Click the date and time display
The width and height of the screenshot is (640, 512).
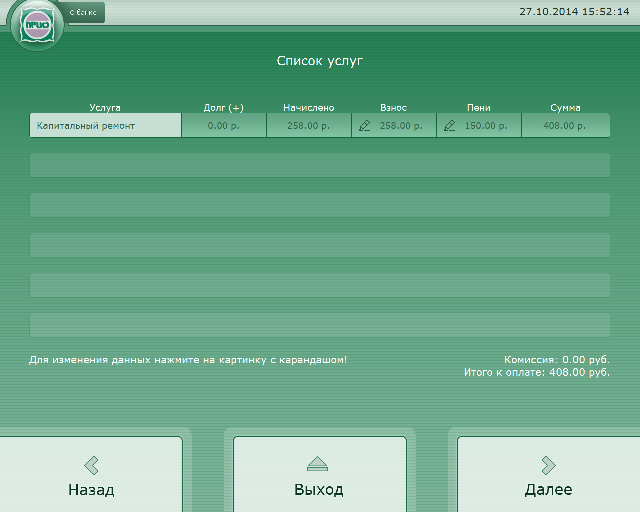point(574,12)
